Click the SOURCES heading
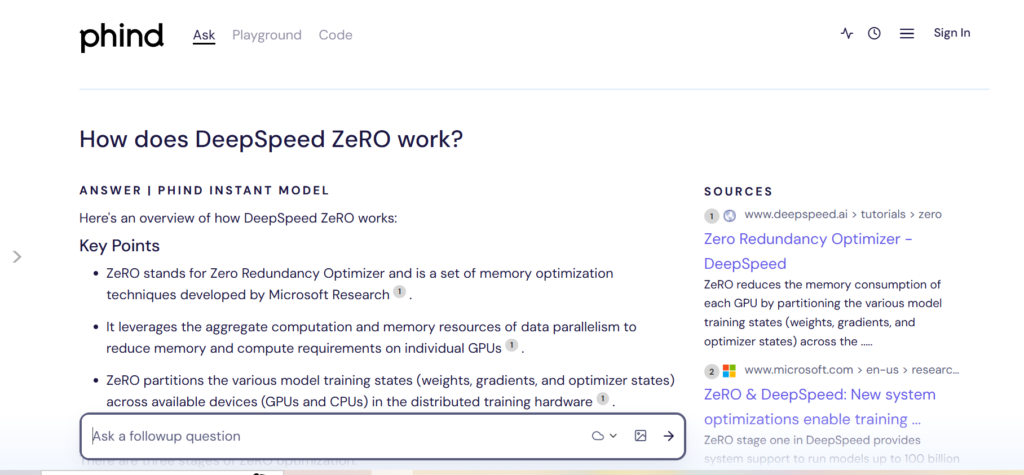The width and height of the screenshot is (1024, 475). click(739, 191)
